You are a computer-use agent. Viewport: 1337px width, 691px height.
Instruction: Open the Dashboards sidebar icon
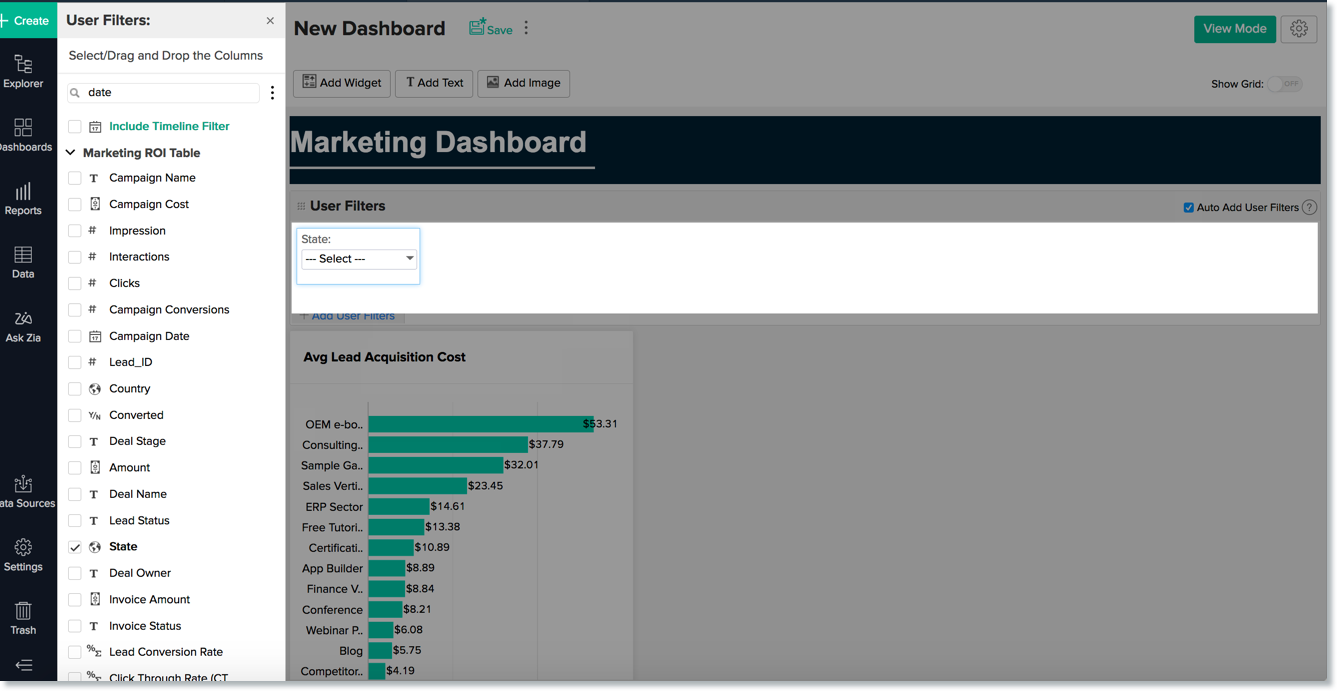click(23, 135)
